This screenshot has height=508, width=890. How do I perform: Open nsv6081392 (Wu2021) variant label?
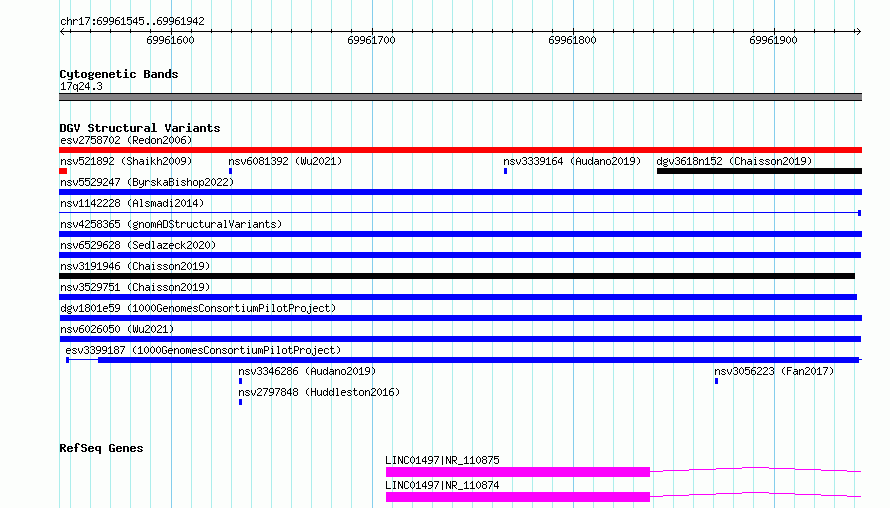pyautogui.click(x=285, y=161)
